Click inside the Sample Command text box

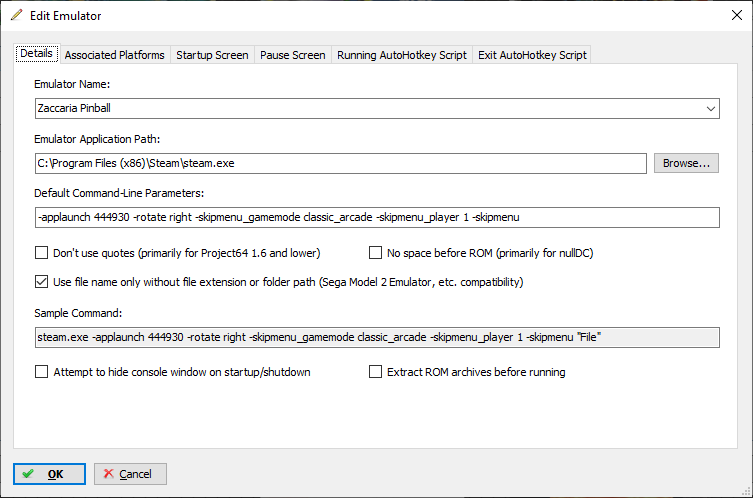point(376,337)
